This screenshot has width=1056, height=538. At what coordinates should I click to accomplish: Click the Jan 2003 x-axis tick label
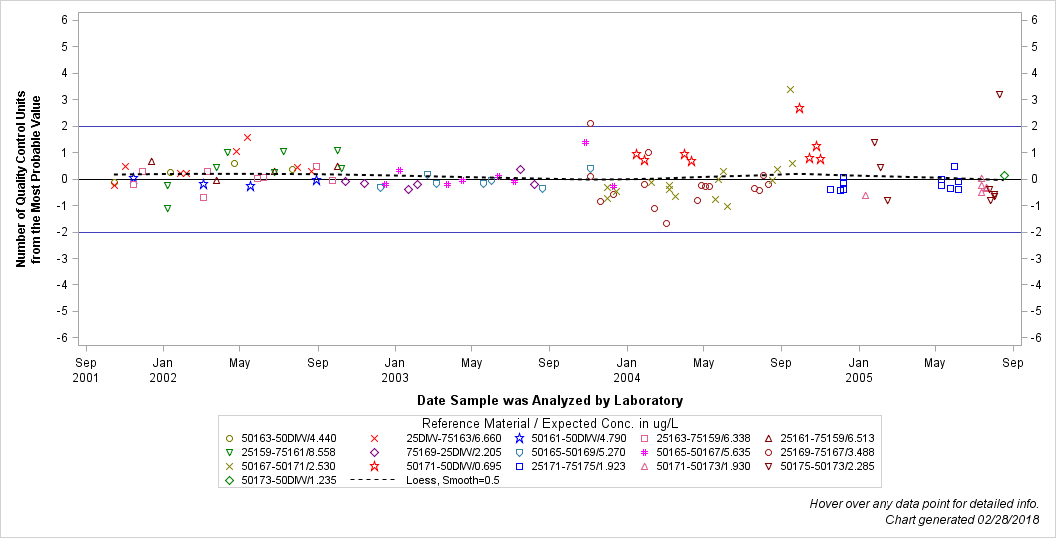395,370
